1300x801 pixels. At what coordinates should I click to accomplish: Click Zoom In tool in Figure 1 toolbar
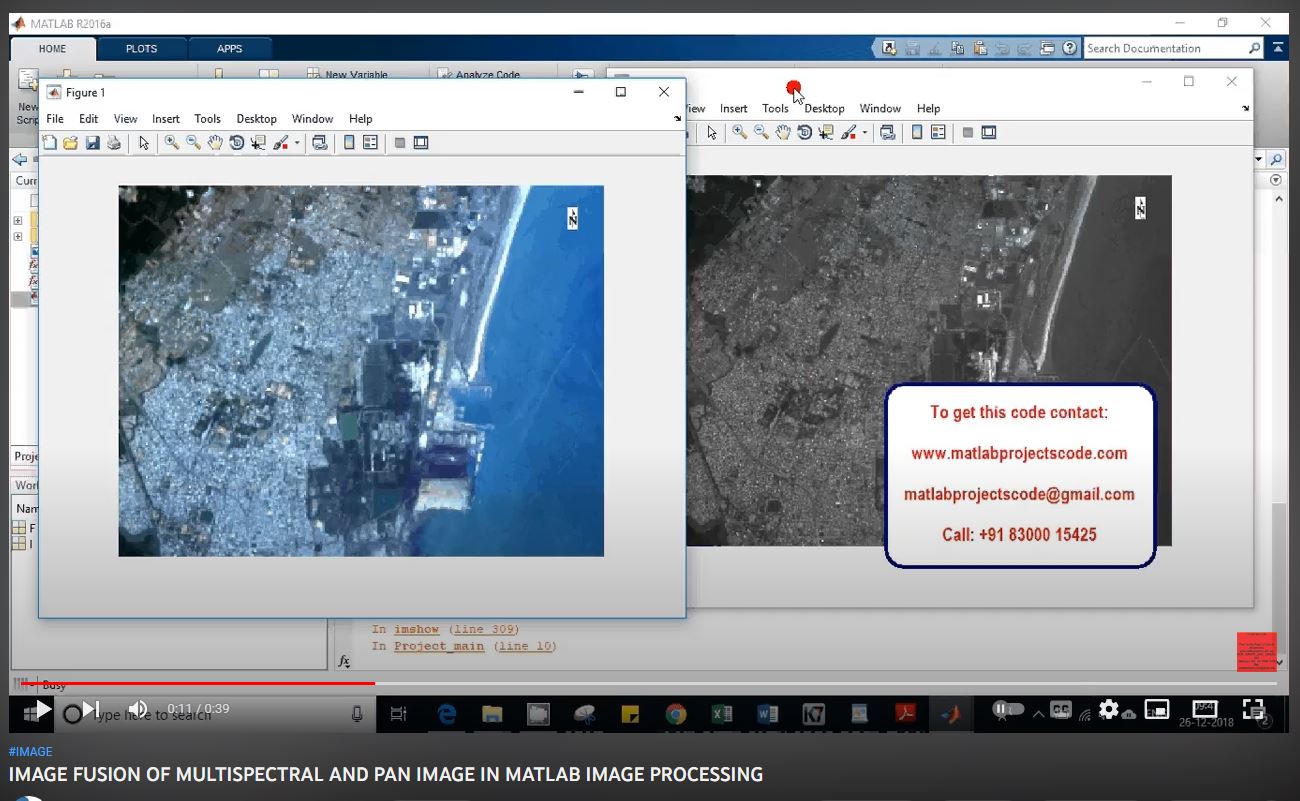[x=172, y=143]
